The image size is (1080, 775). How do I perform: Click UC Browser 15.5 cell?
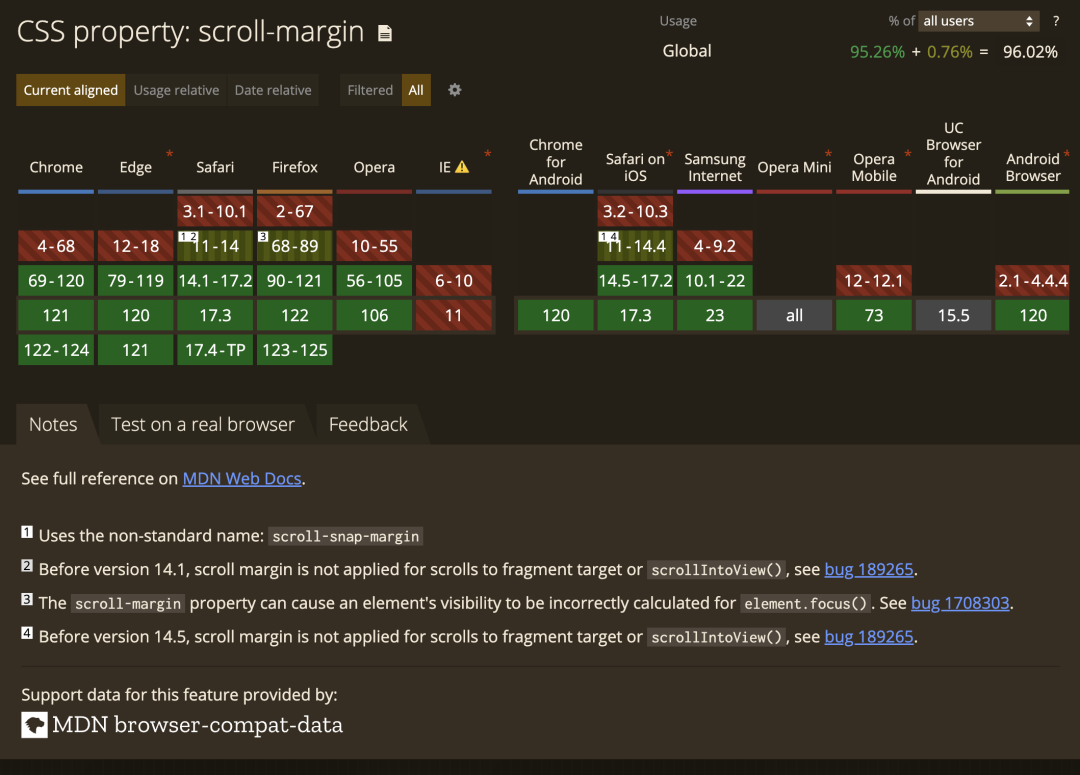pos(953,316)
